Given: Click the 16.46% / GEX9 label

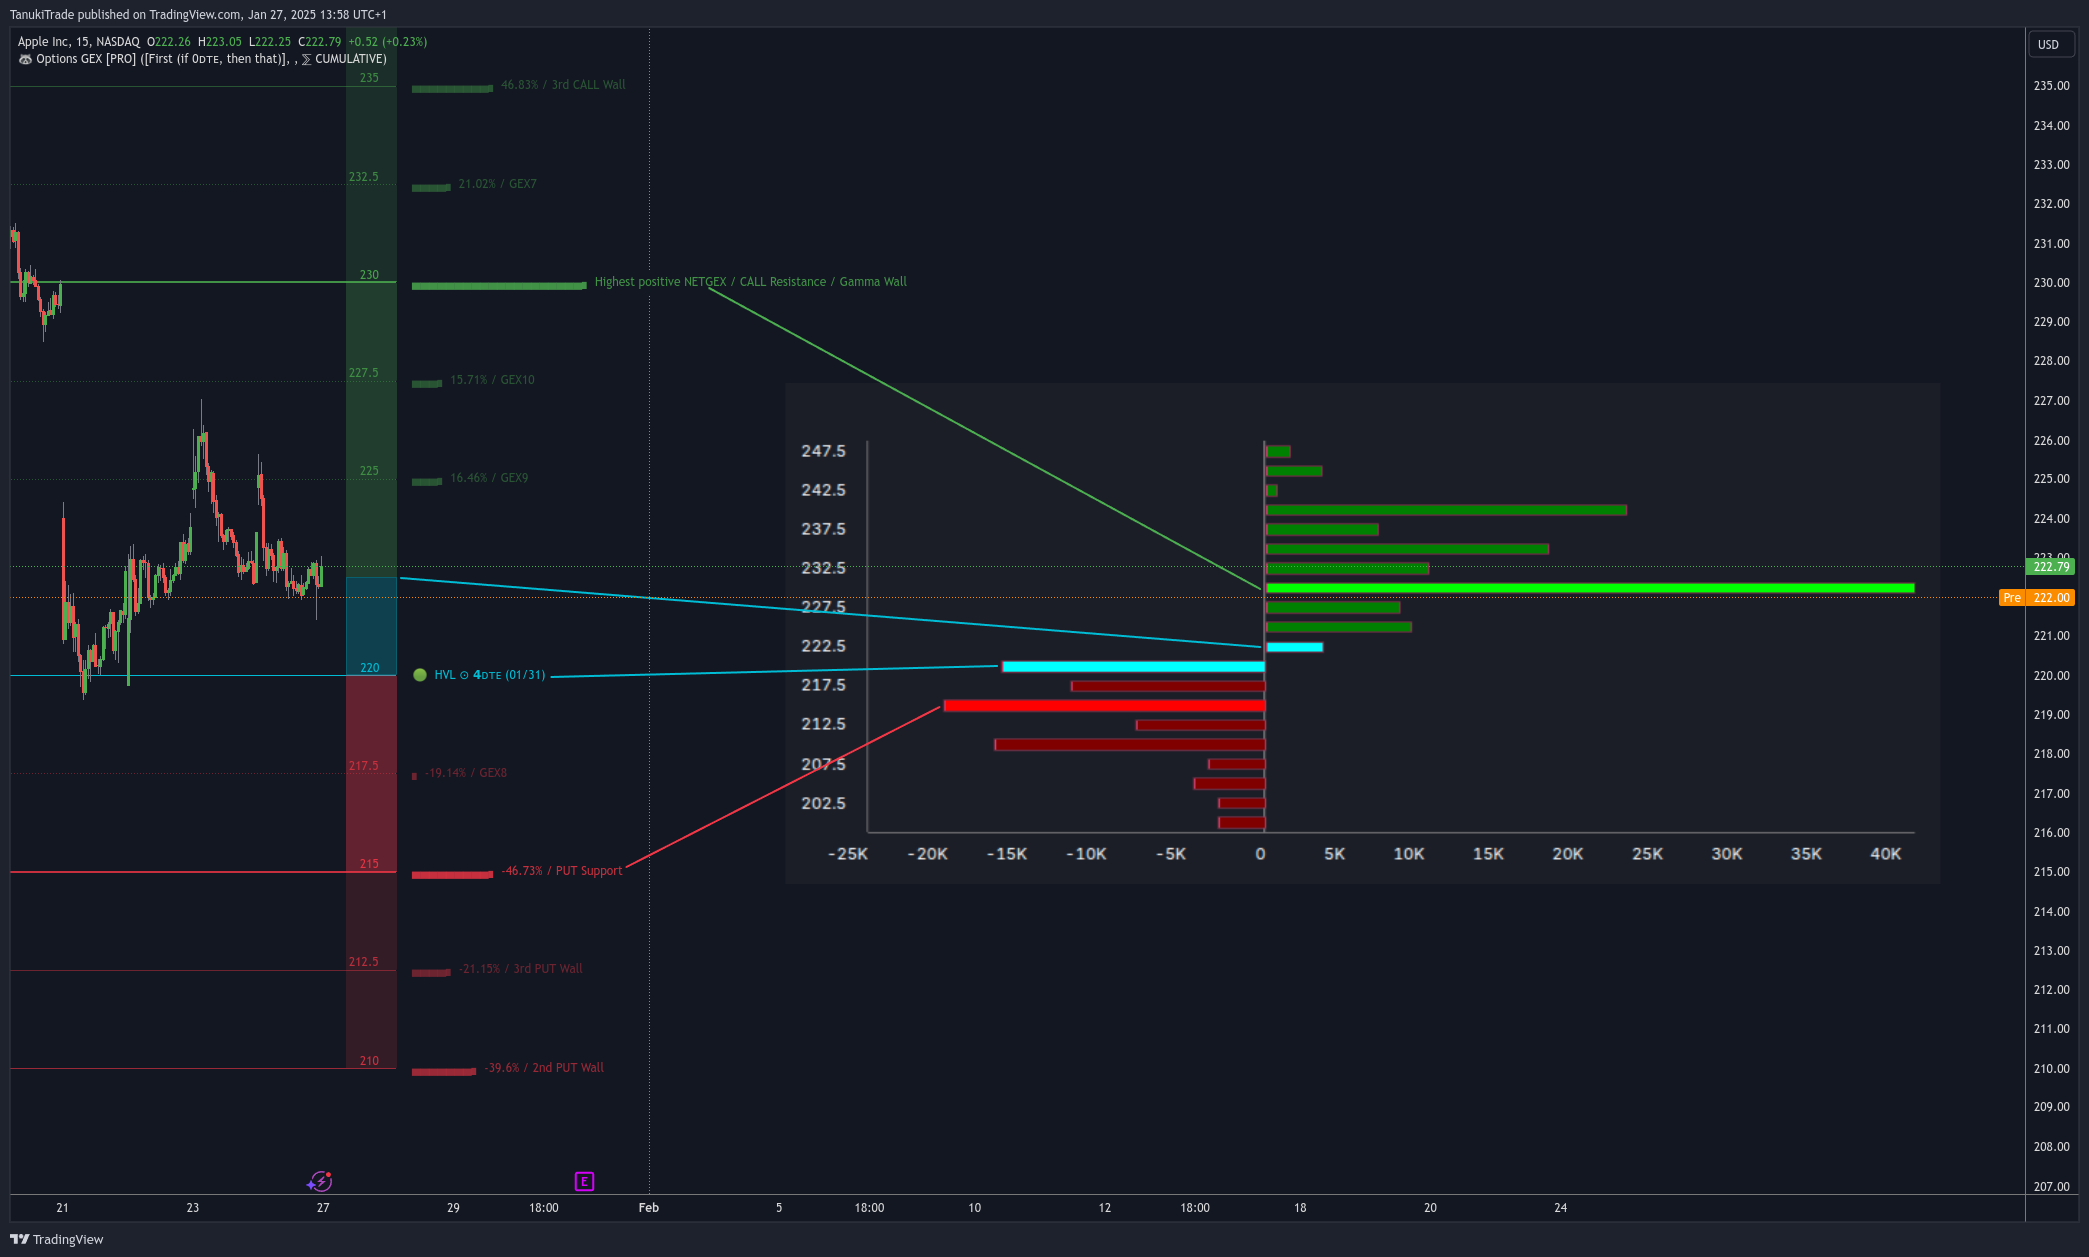Looking at the screenshot, I should click(x=489, y=478).
